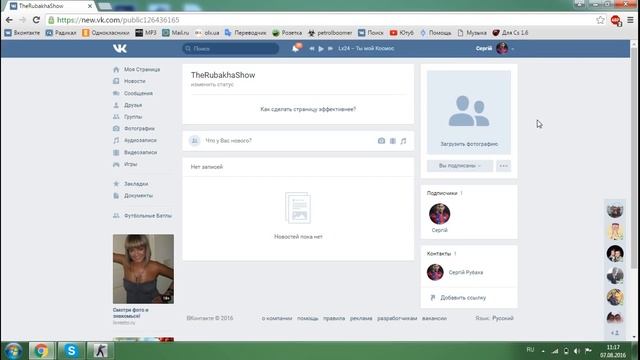Image resolution: width=640 pixels, height=360 pixels.
Task: Open the Chrome hamburger menu
Action: point(631,20)
